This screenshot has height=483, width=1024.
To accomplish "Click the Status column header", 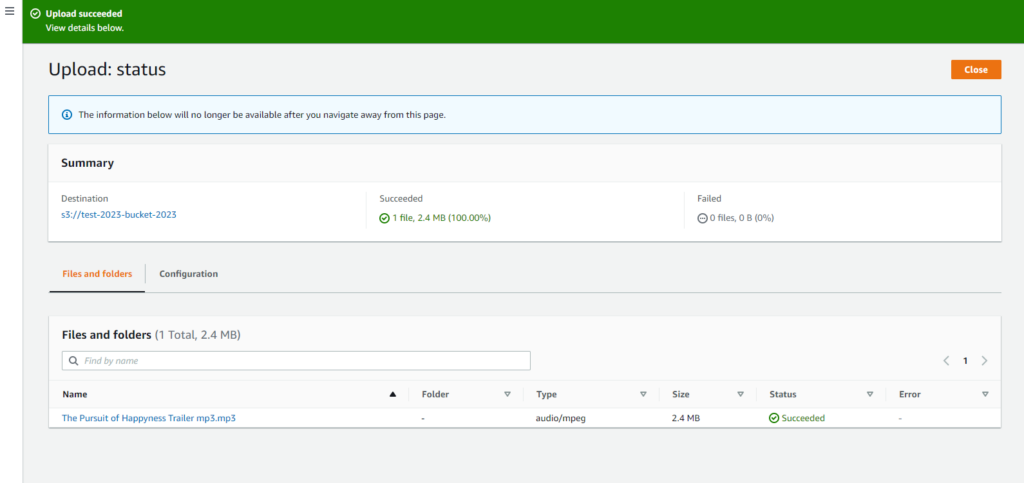I will (783, 394).
